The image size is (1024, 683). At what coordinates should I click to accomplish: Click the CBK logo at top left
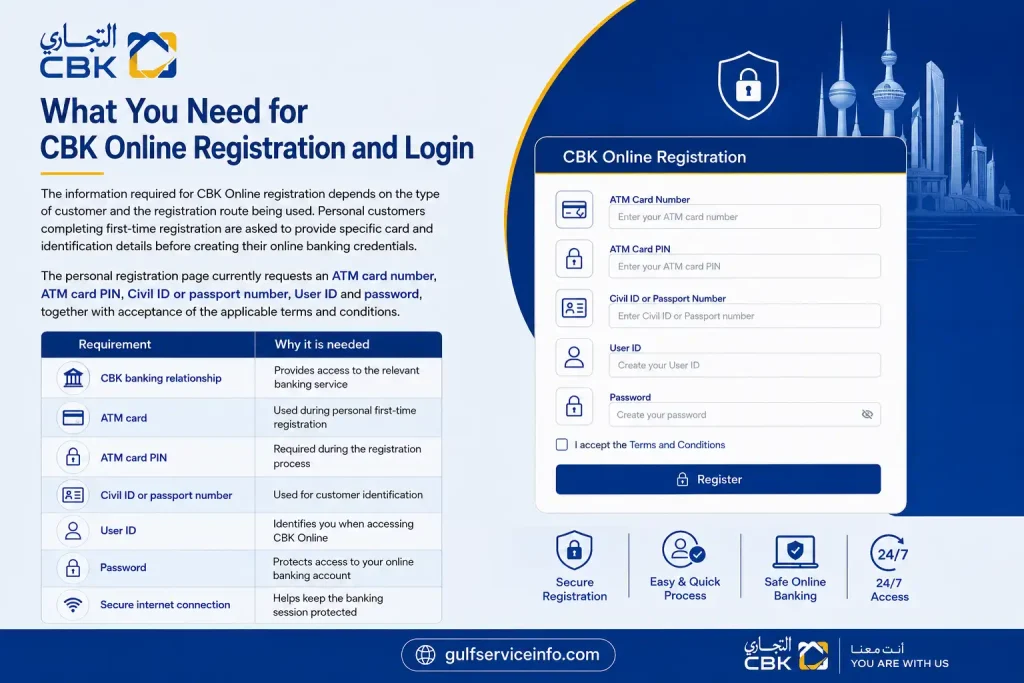pyautogui.click(x=108, y=52)
